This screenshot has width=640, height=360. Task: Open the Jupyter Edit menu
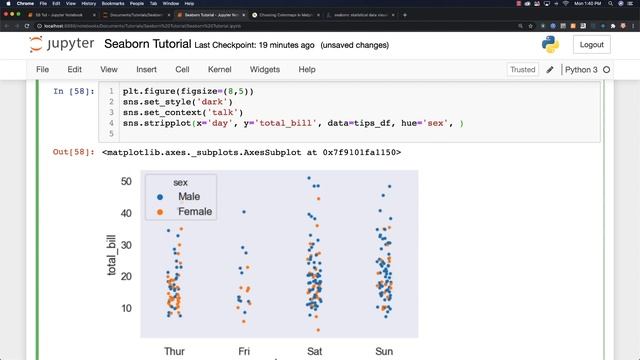pos(74,69)
